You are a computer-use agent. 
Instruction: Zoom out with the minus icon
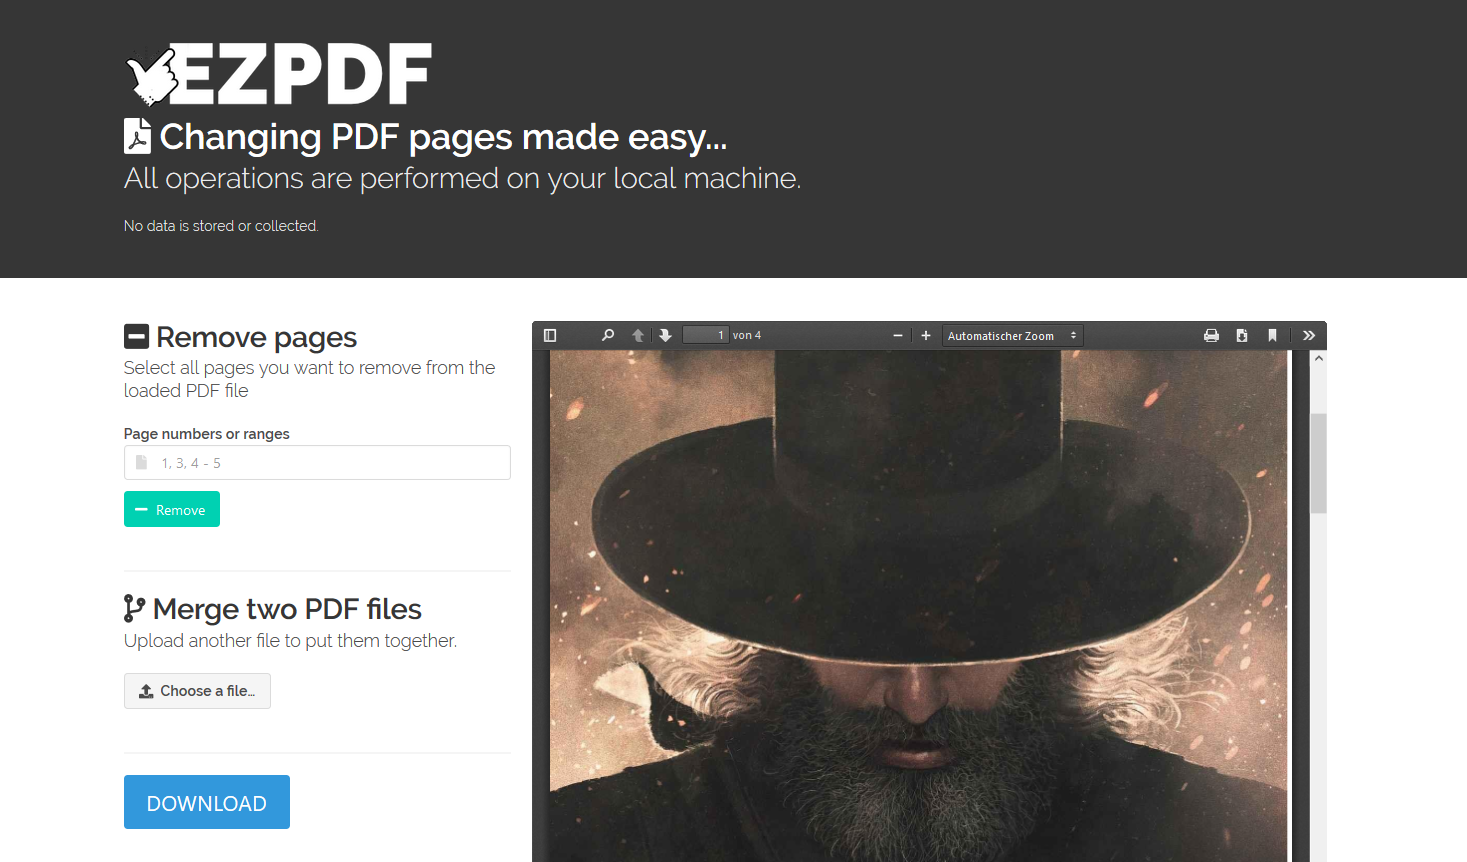coord(898,335)
